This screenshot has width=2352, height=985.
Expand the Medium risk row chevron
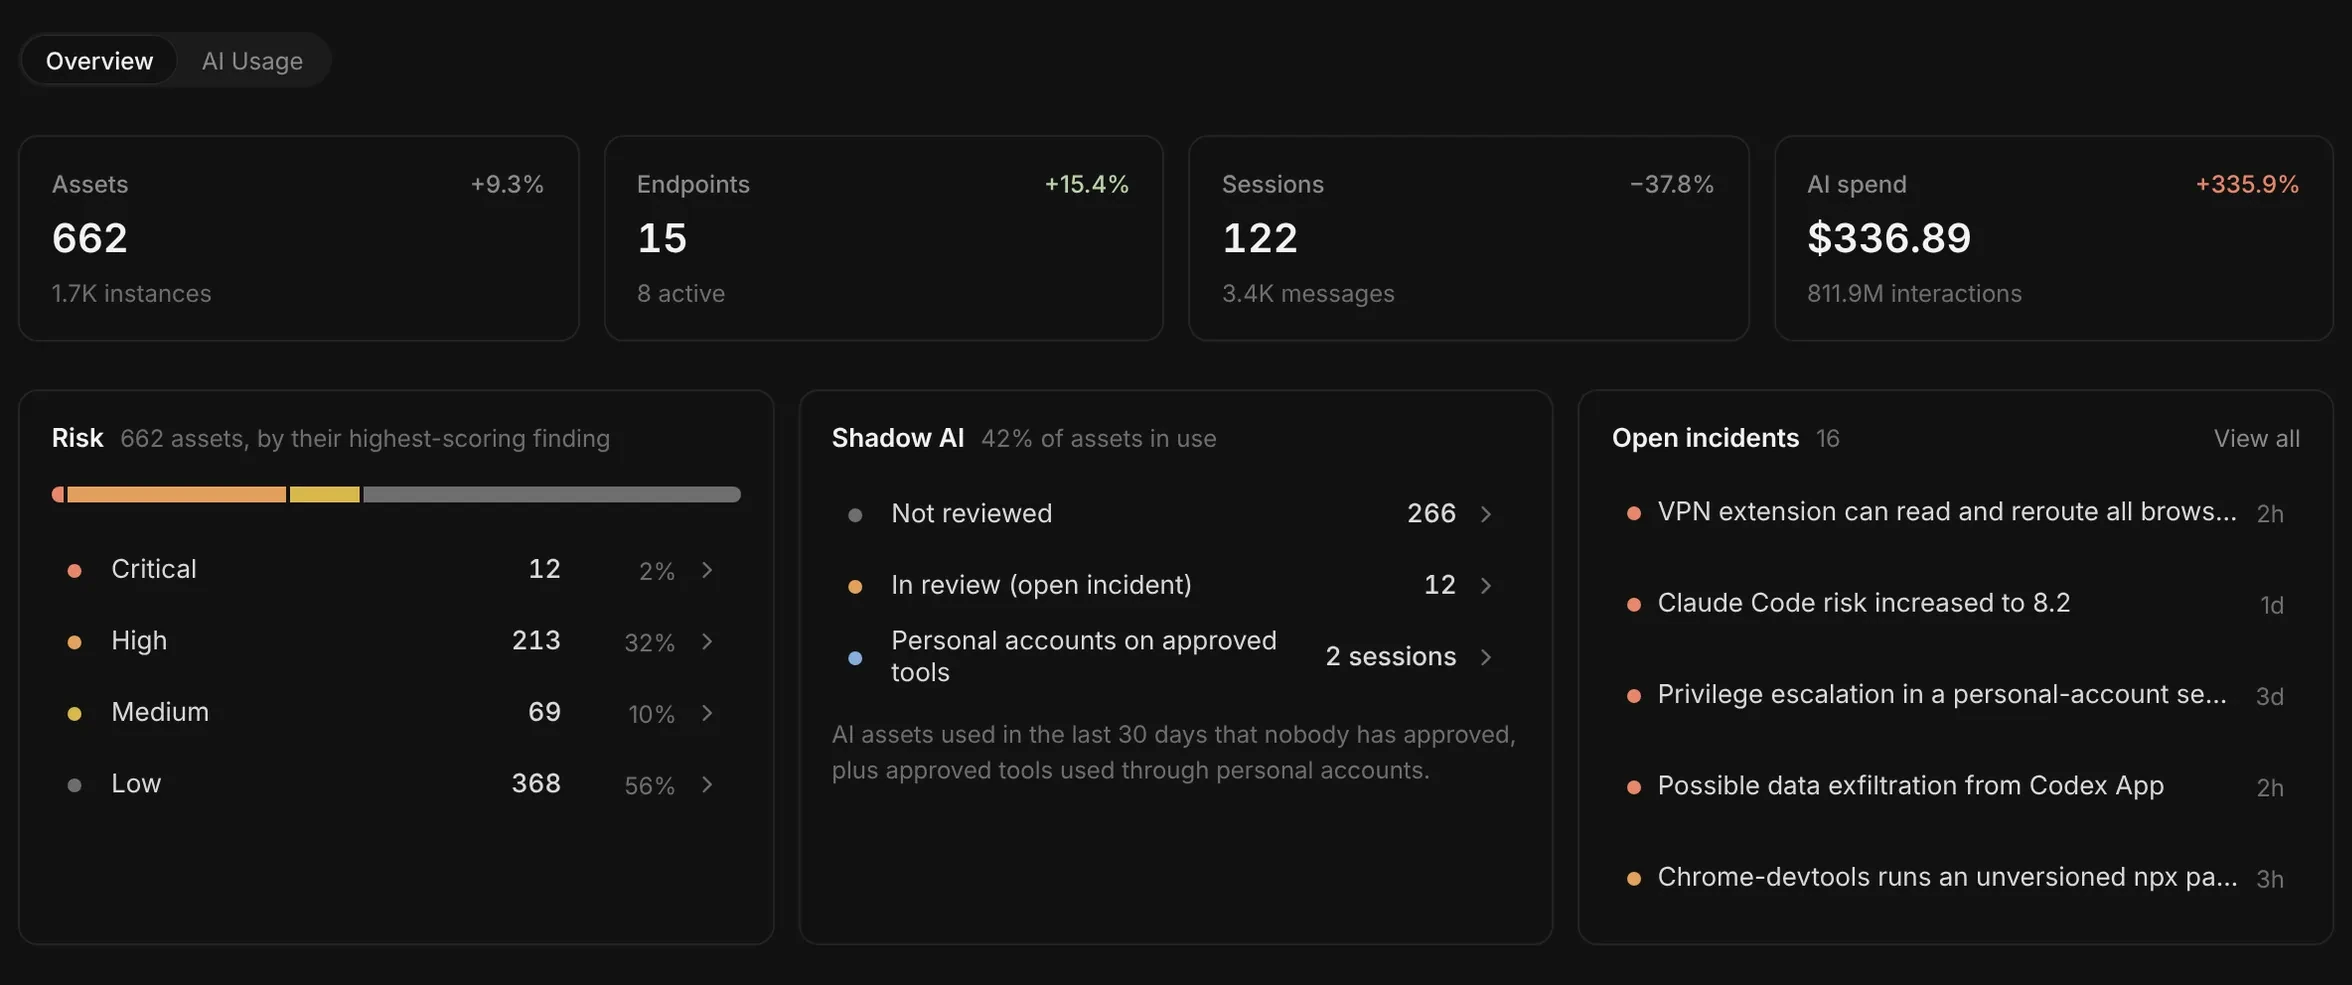[x=707, y=713]
